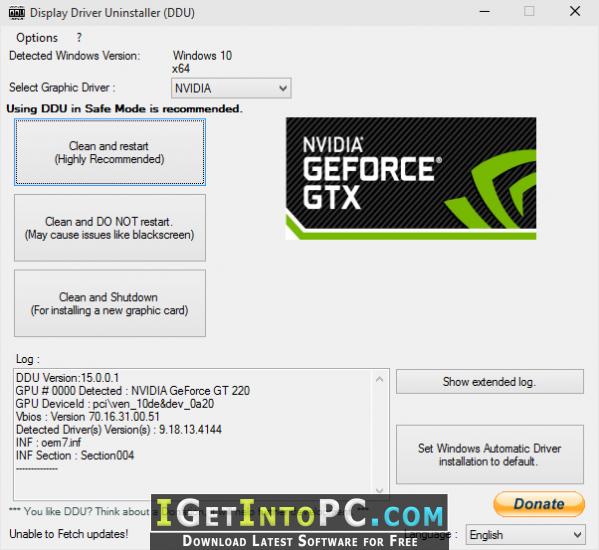Viewport: 599px width, 550px height.
Task: Open the ? help menu
Action: click(79, 38)
